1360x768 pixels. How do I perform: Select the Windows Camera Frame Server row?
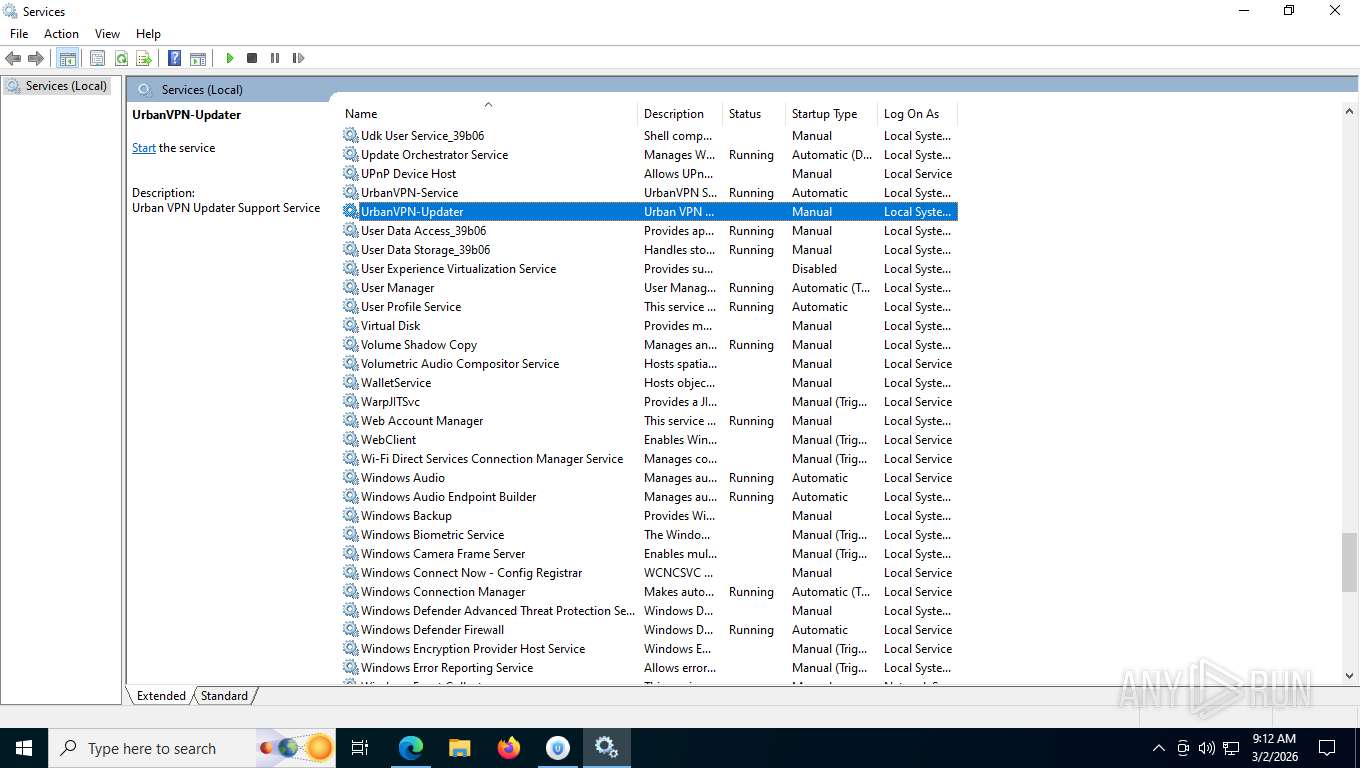coord(649,554)
